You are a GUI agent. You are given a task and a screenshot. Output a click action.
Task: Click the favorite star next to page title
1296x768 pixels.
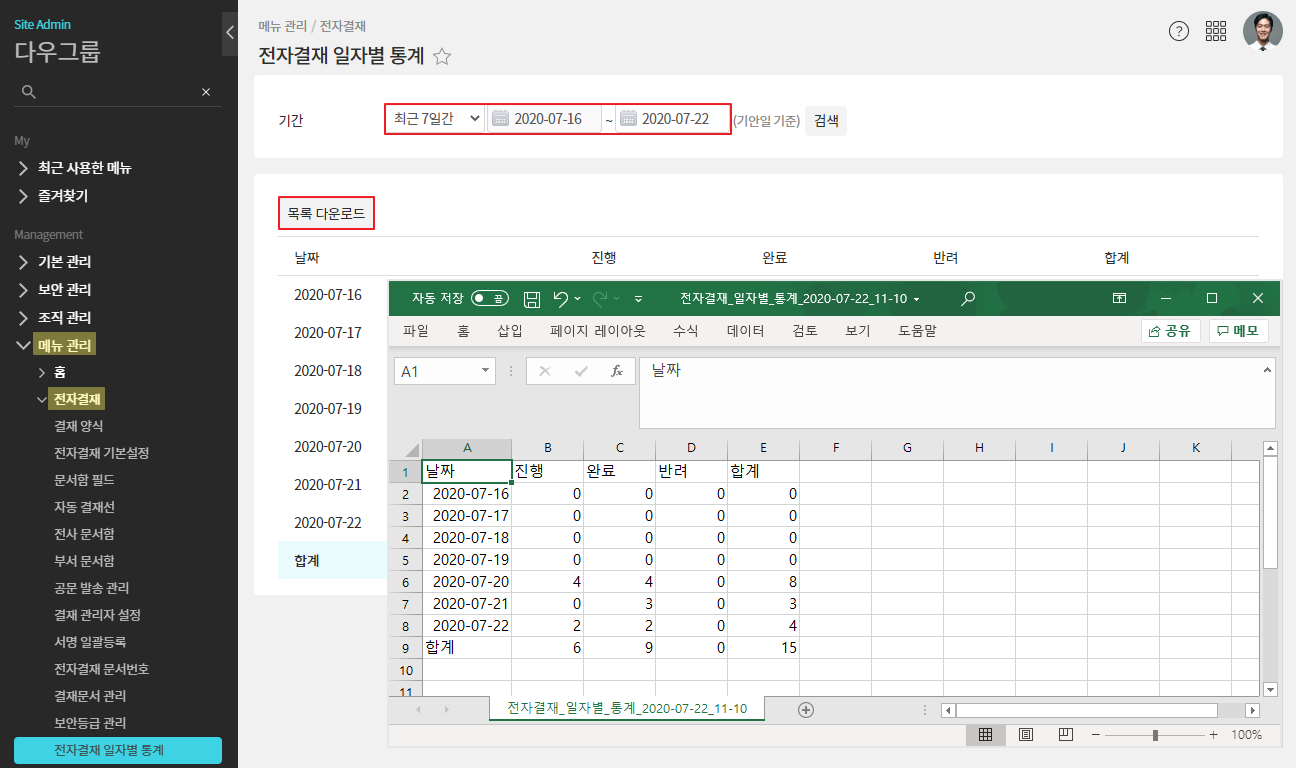click(442, 57)
